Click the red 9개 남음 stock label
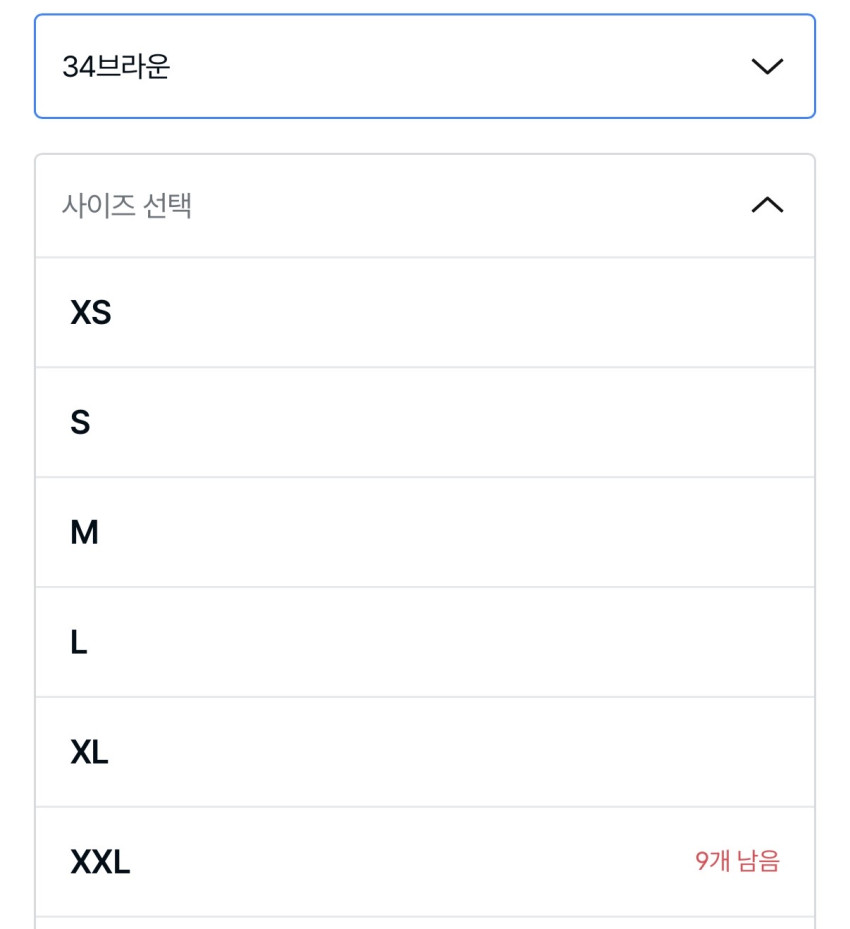 coord(737,861)
